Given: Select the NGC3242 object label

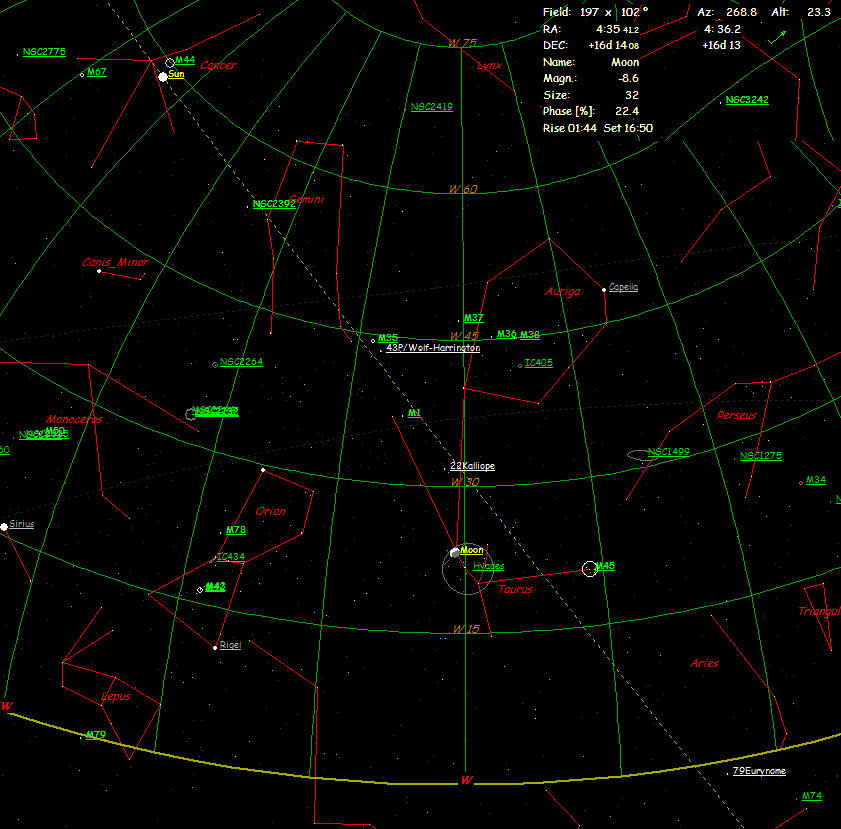Looking at the screenshot, I should pos(747,100).
